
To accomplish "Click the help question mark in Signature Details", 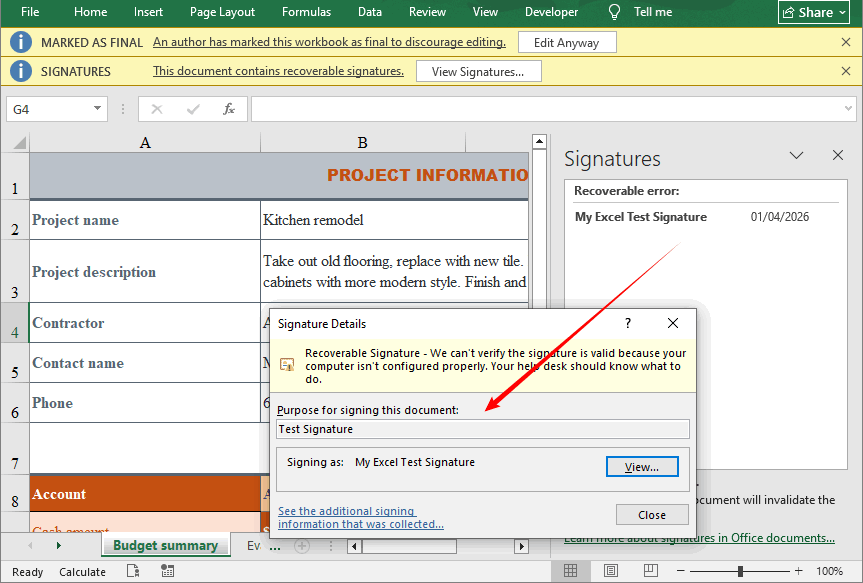I will pyautogui.click(x=627, y=323).
